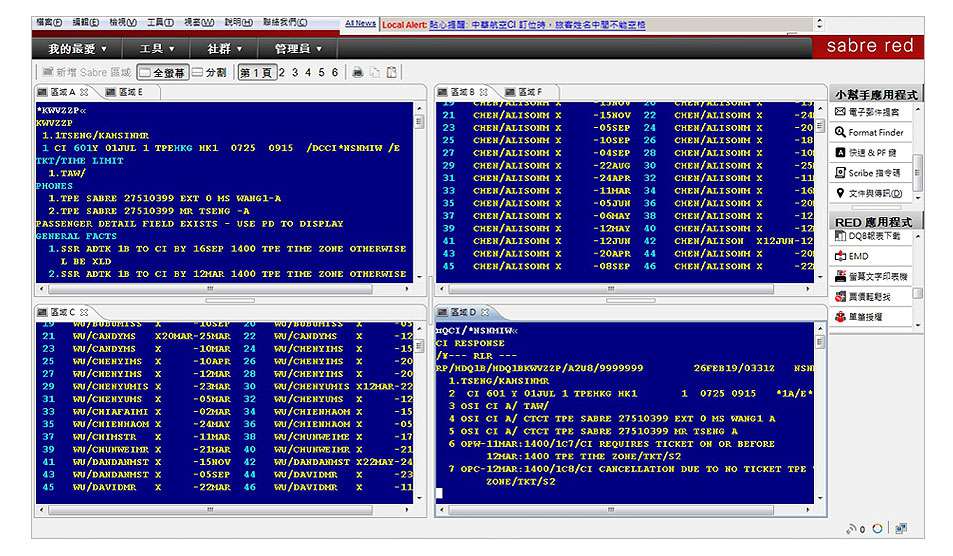This screenshot has height=556, width=953.
Task: Open the 票價輕鬆找 application
Action: tap(869, 297)
